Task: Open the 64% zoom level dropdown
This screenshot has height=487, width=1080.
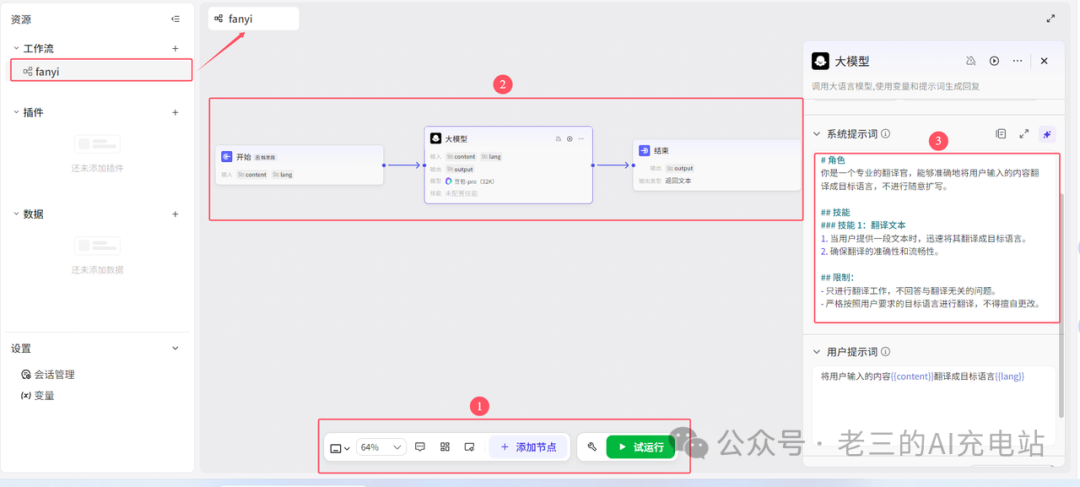Action: tap(381, 447)
